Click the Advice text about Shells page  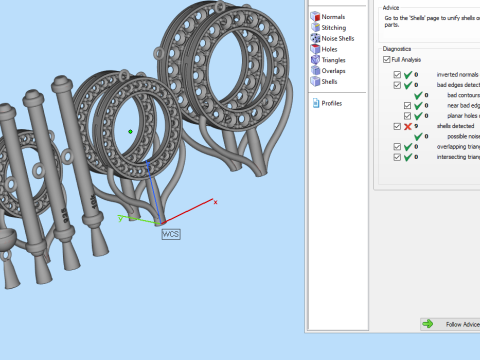coord(432,21)
